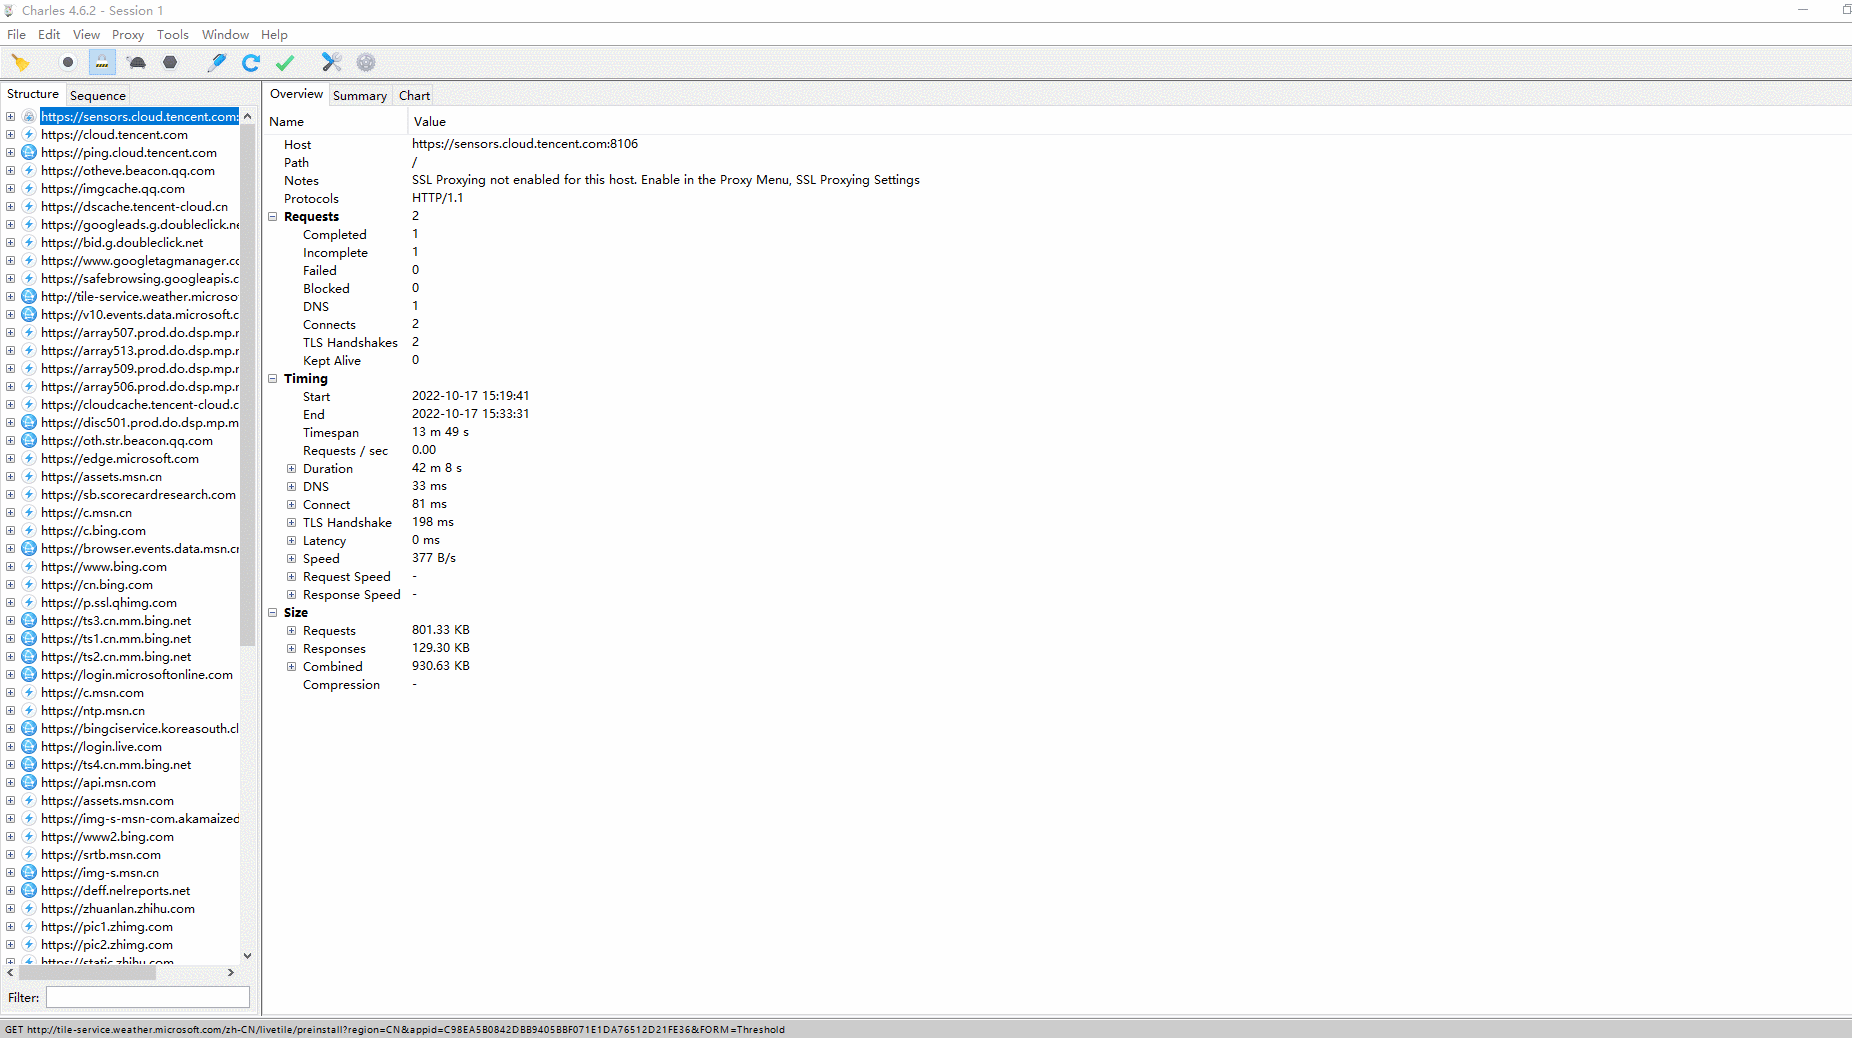Open the Help menu
The width and height of the screenshot is (1852, 1038).
[274, 34]
